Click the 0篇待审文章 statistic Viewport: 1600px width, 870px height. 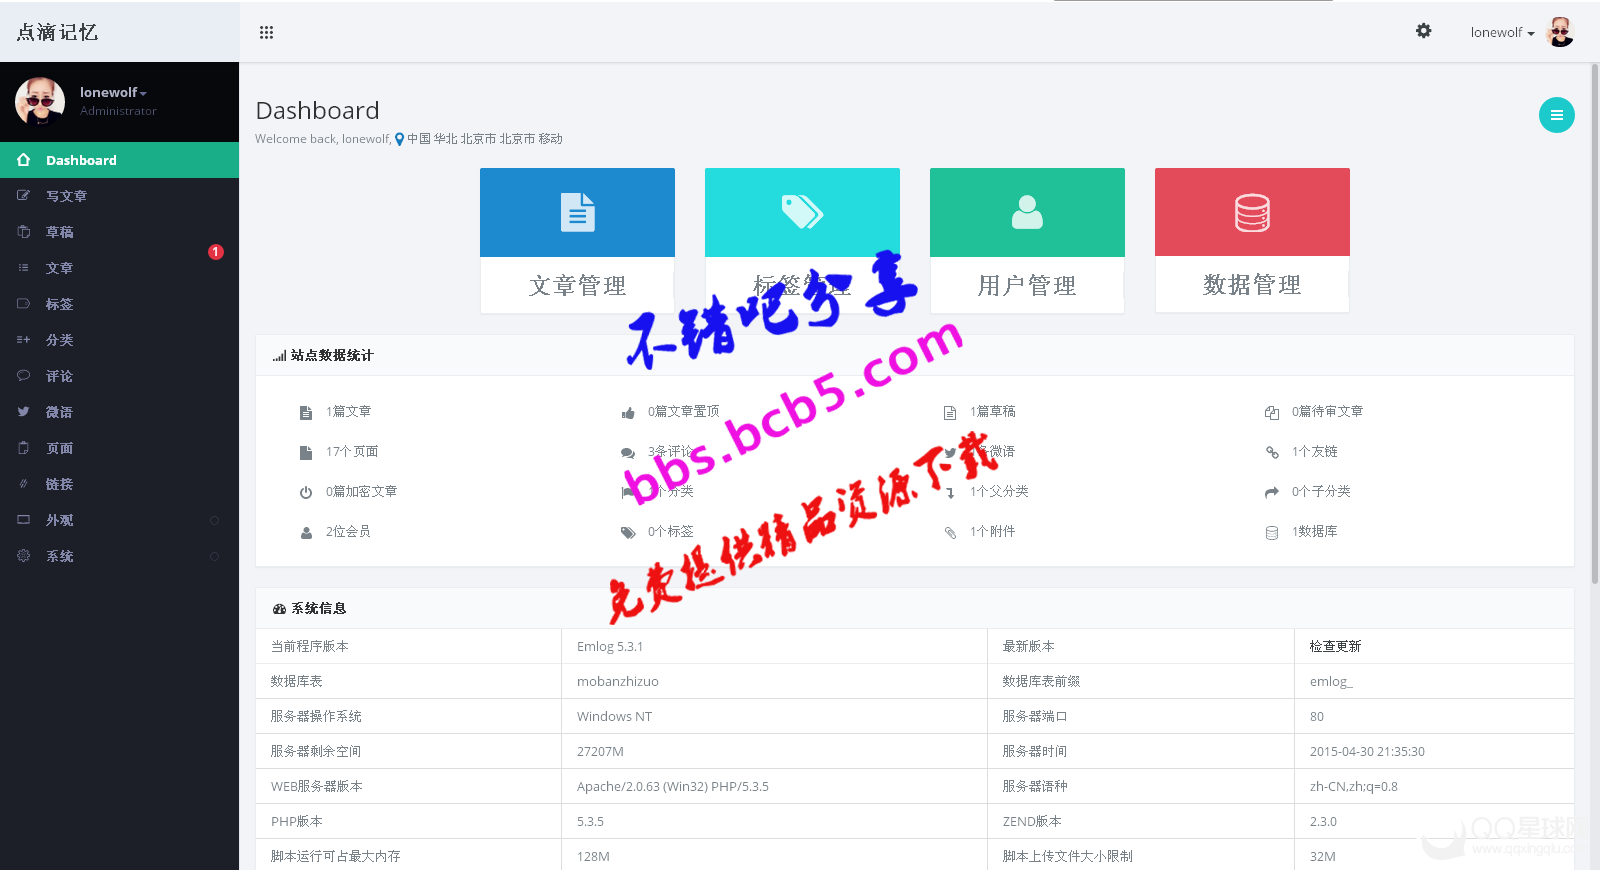click(1327, 411)
